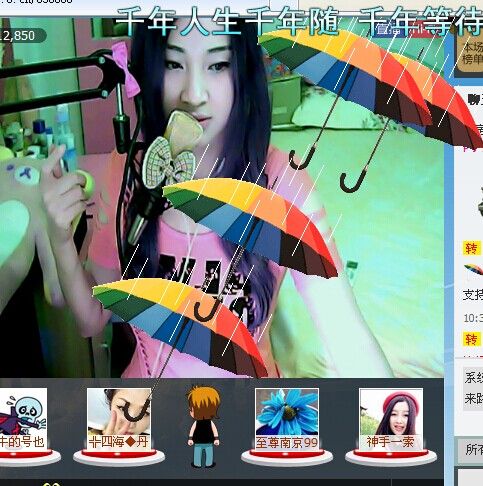The image size is (483, 486).
Task: Click the 12,850 viewer count badge
Action: click(21, 36)
